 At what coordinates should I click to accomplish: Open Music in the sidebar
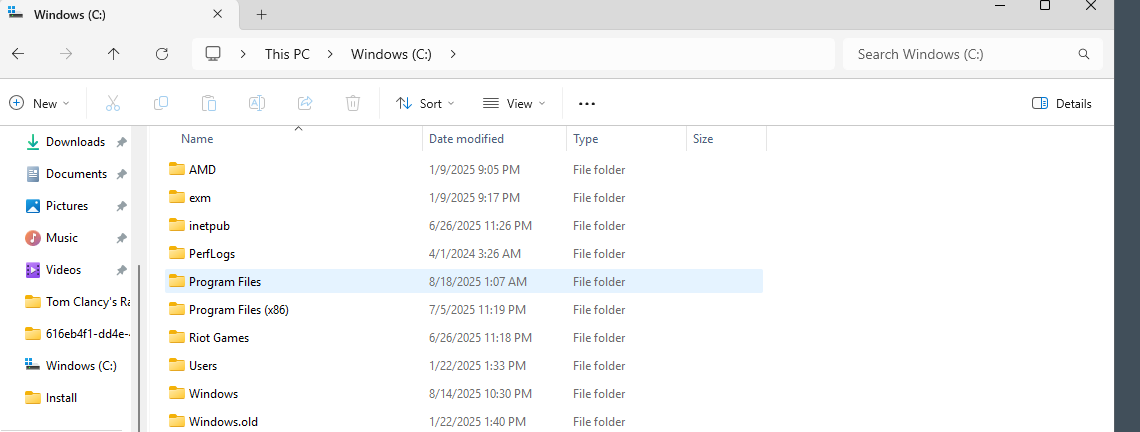(x=61, y=238)
